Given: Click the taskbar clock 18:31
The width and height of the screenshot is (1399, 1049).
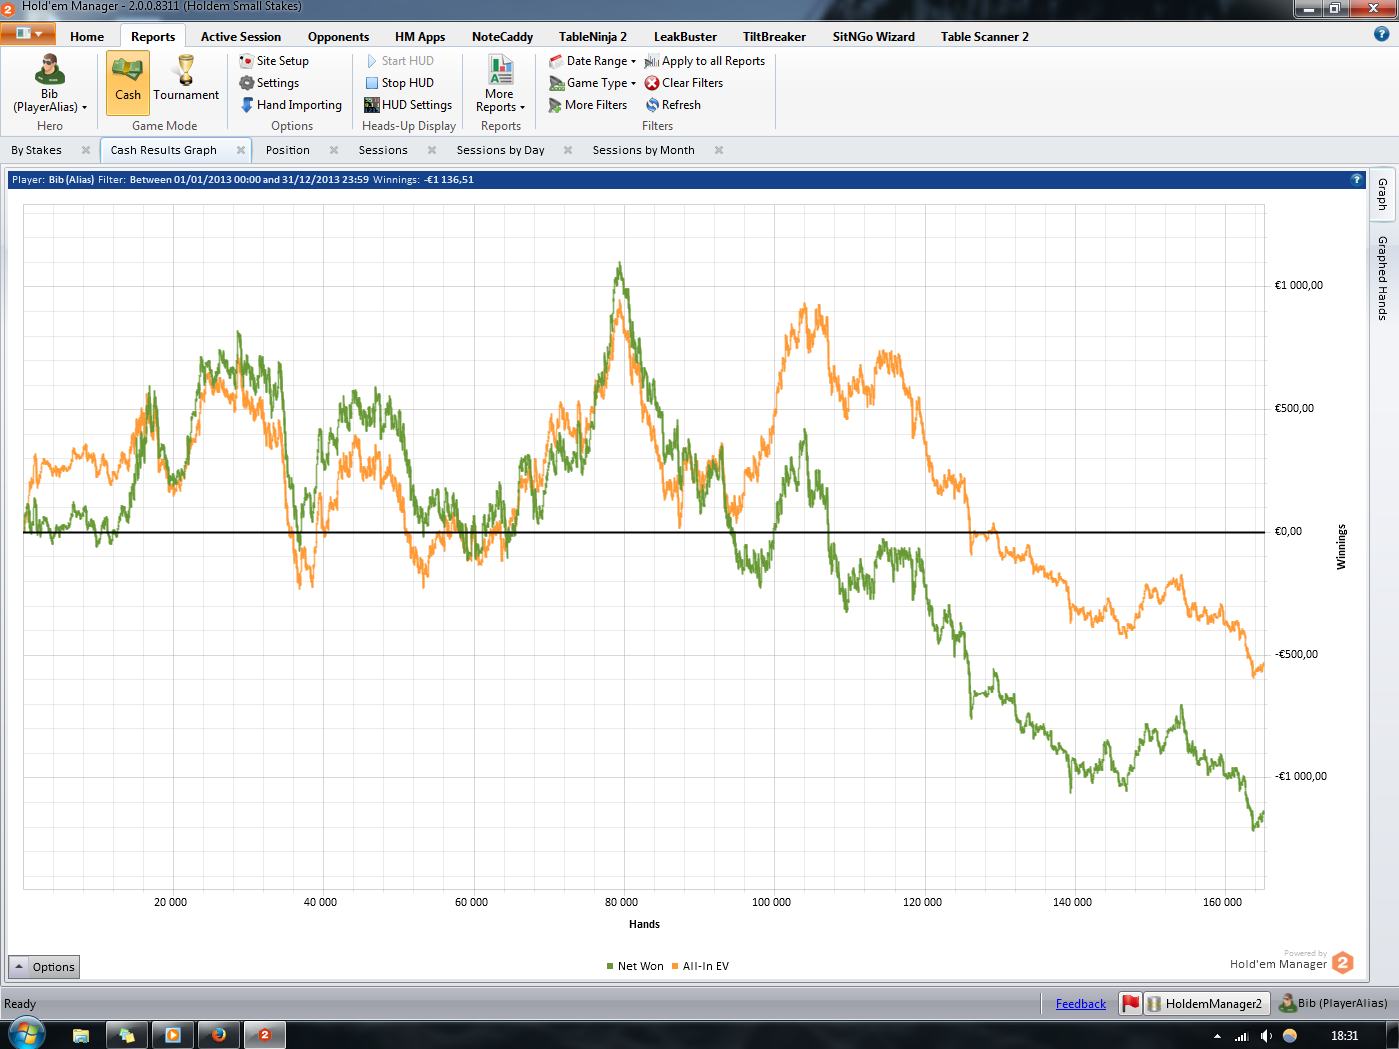Looking at the screenshot, I should (1344, 1036).
